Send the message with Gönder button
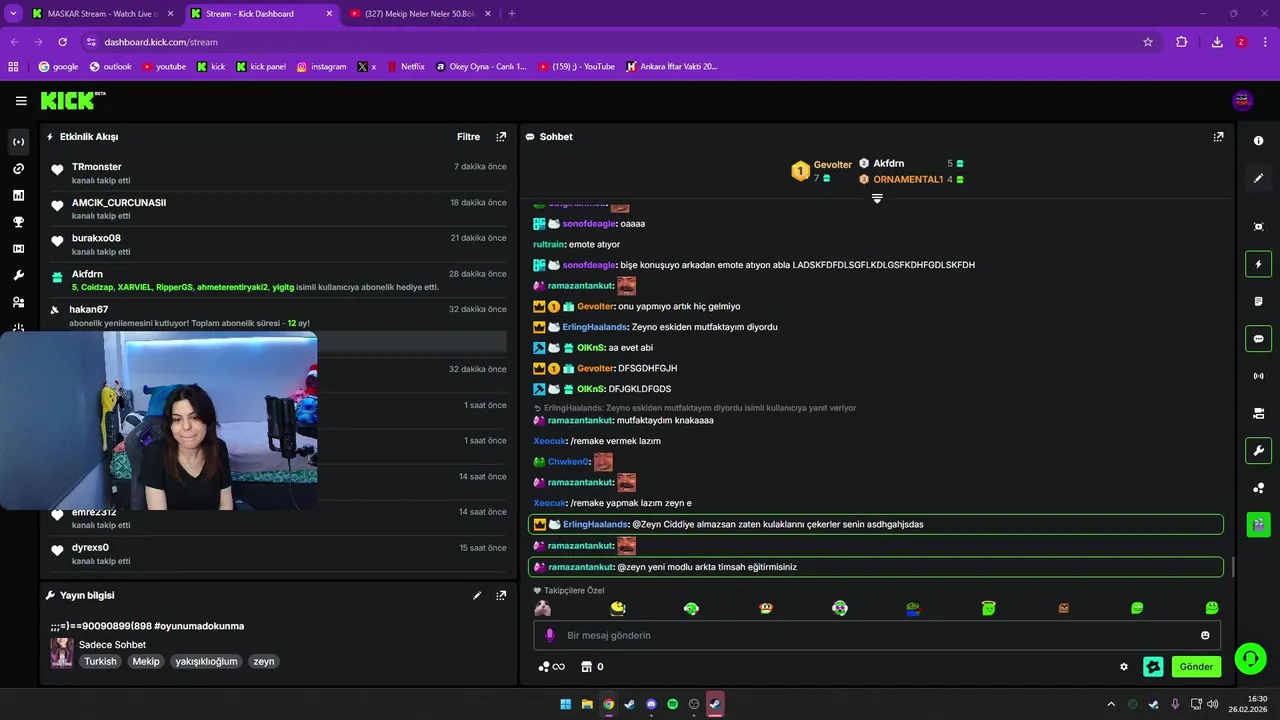Screen dimensions: 1280x720 point(1196,667)
